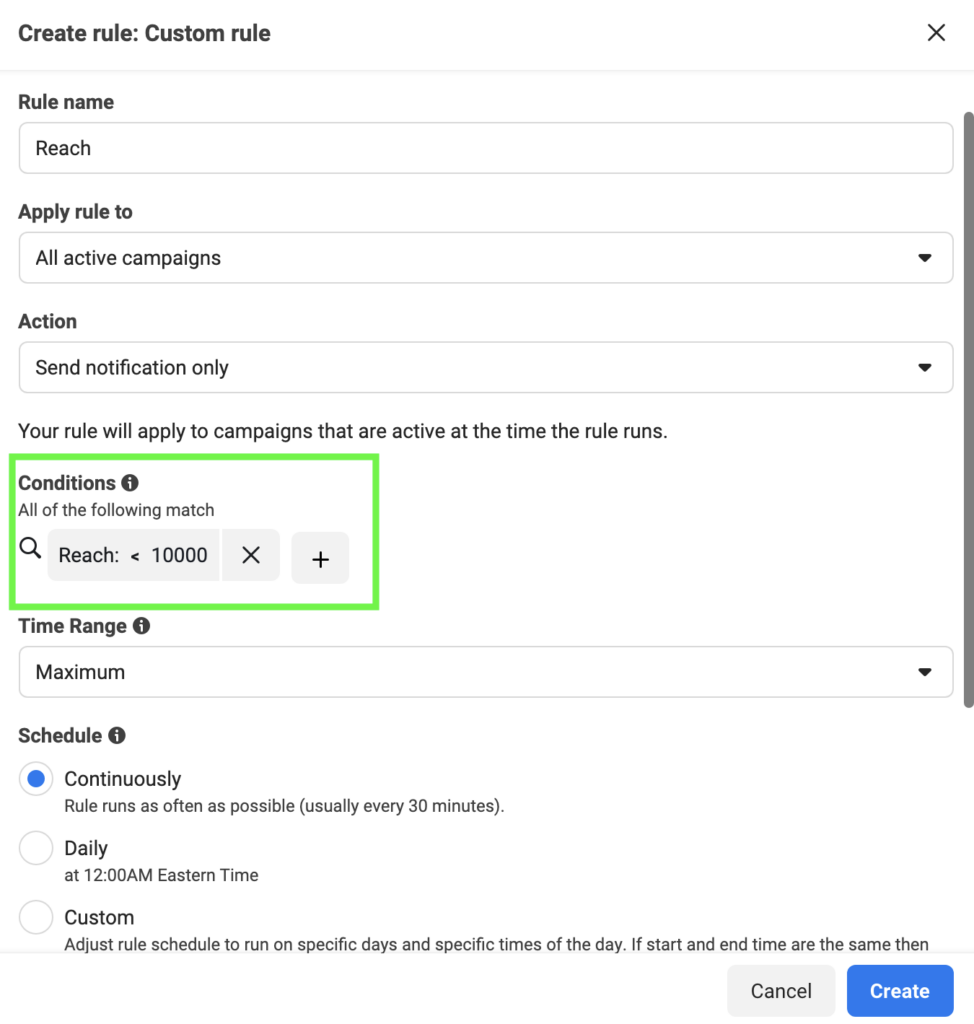The width and height of the screenshot is (974, 1024).
Task: Close the Create rule dialog
Action: coord(936,33)
